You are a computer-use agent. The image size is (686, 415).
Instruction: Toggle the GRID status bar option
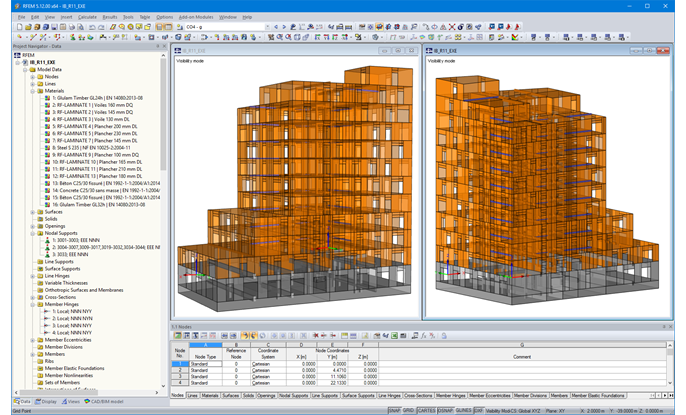[408, 411]
